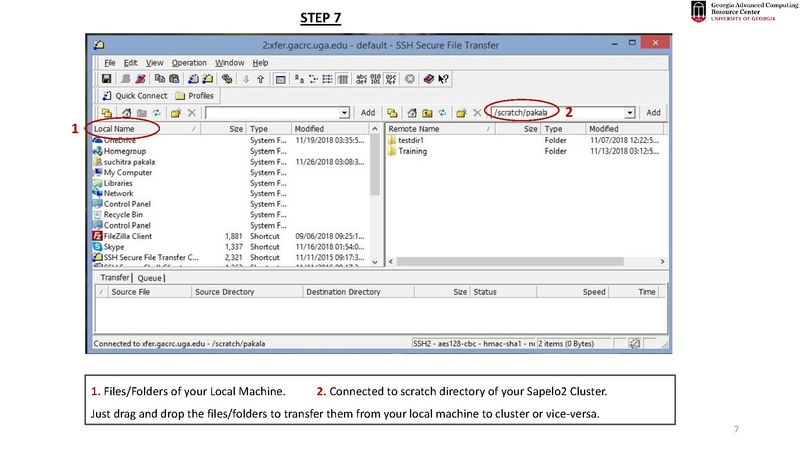Click the Source Directory column header
Screen dimensions: 800x450
pyautogui.click(x=247, y=292)
